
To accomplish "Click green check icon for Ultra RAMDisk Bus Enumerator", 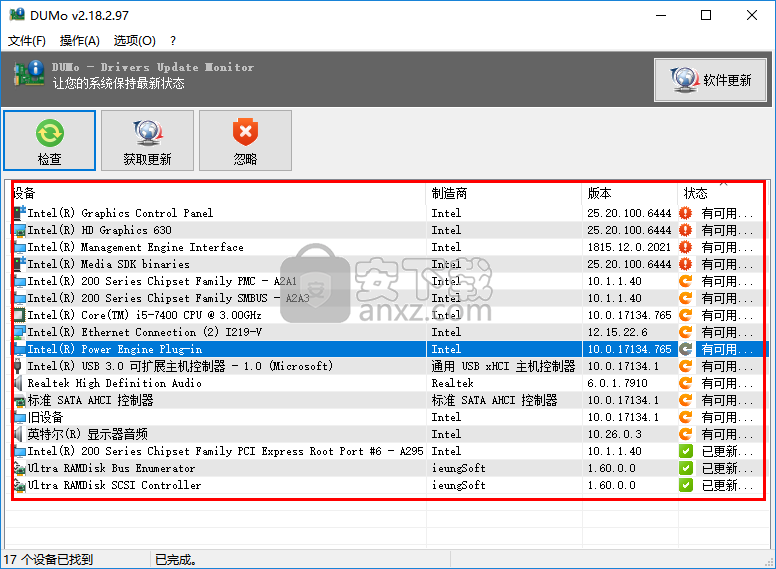I will point(685,468).
